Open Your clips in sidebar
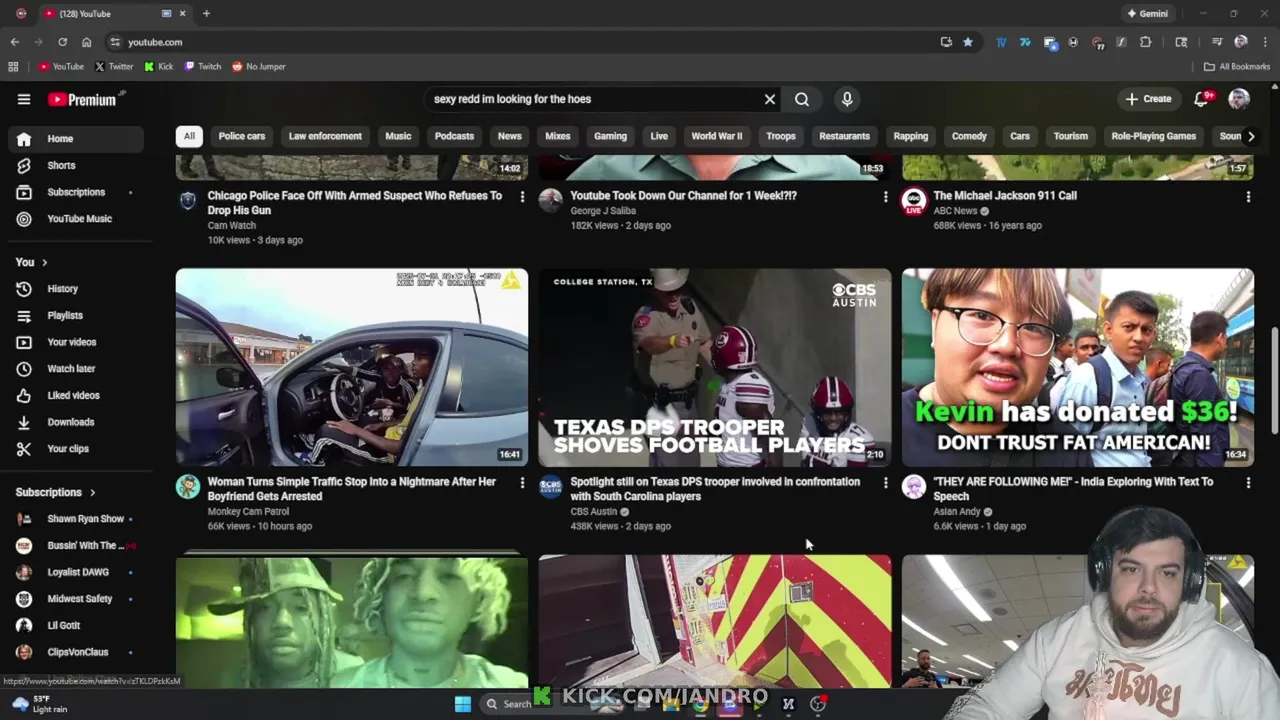 78,449
